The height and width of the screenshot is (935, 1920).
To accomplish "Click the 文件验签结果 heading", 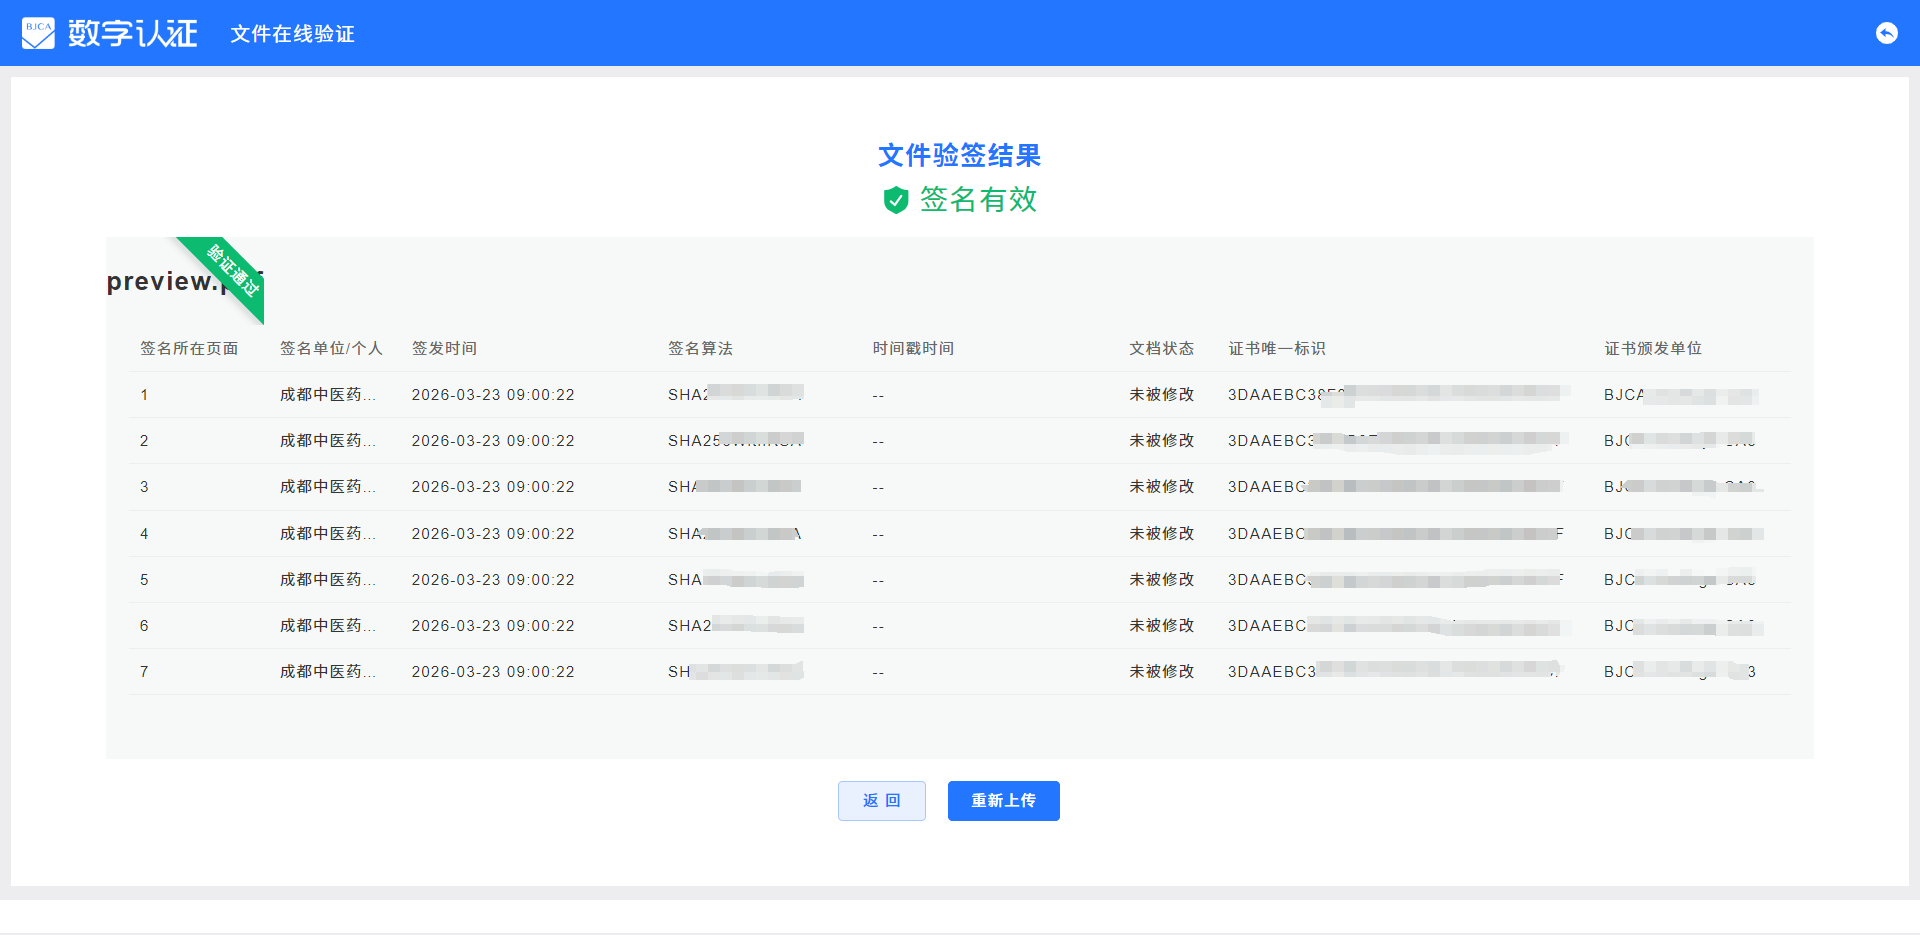I will (960, 156).
